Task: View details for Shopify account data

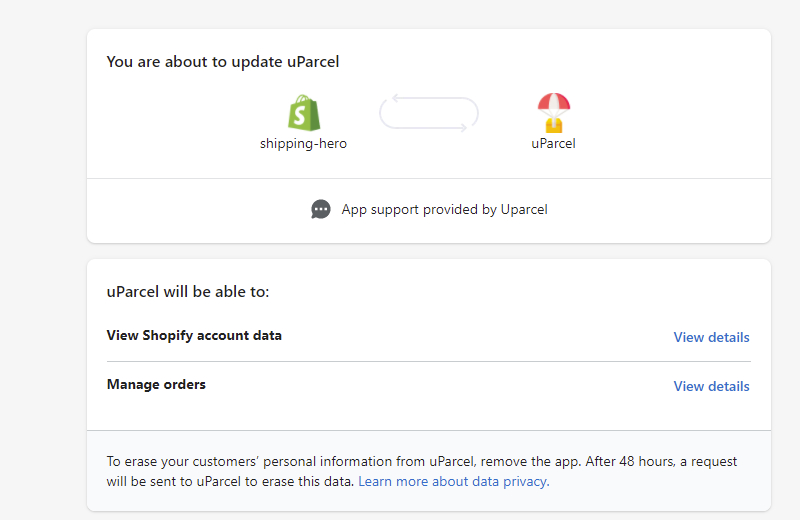Action: pos(711,337)
